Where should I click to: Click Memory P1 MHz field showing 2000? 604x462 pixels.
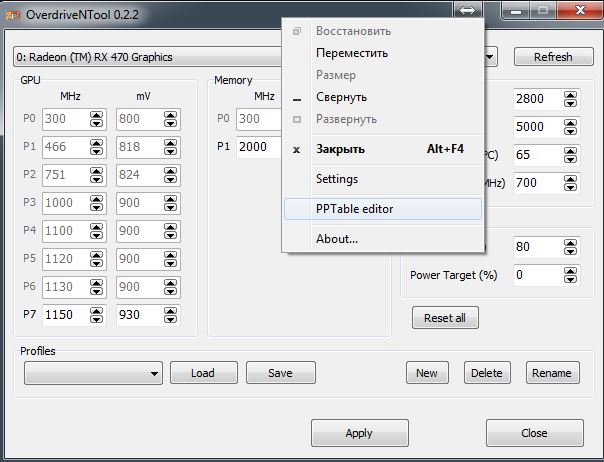click(259, 147)
